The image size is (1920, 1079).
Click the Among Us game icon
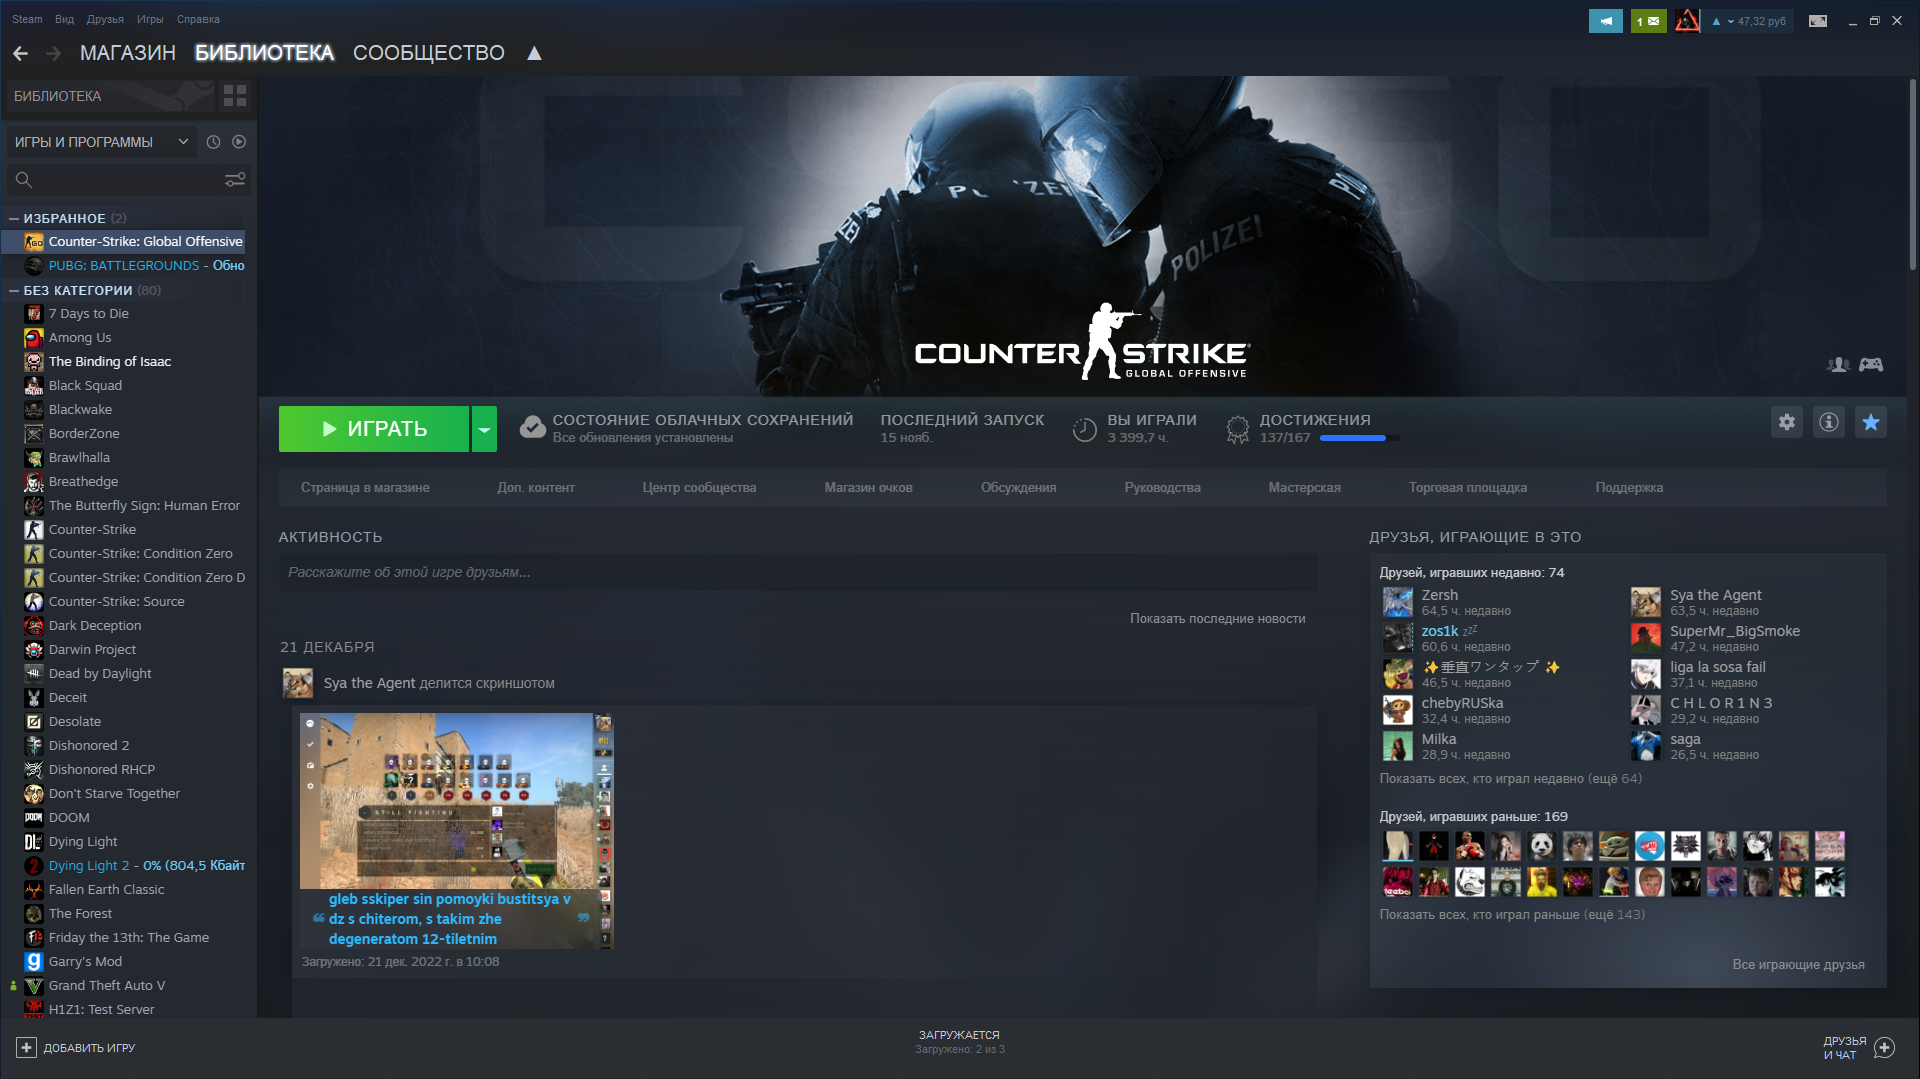(x=34, y=338)
